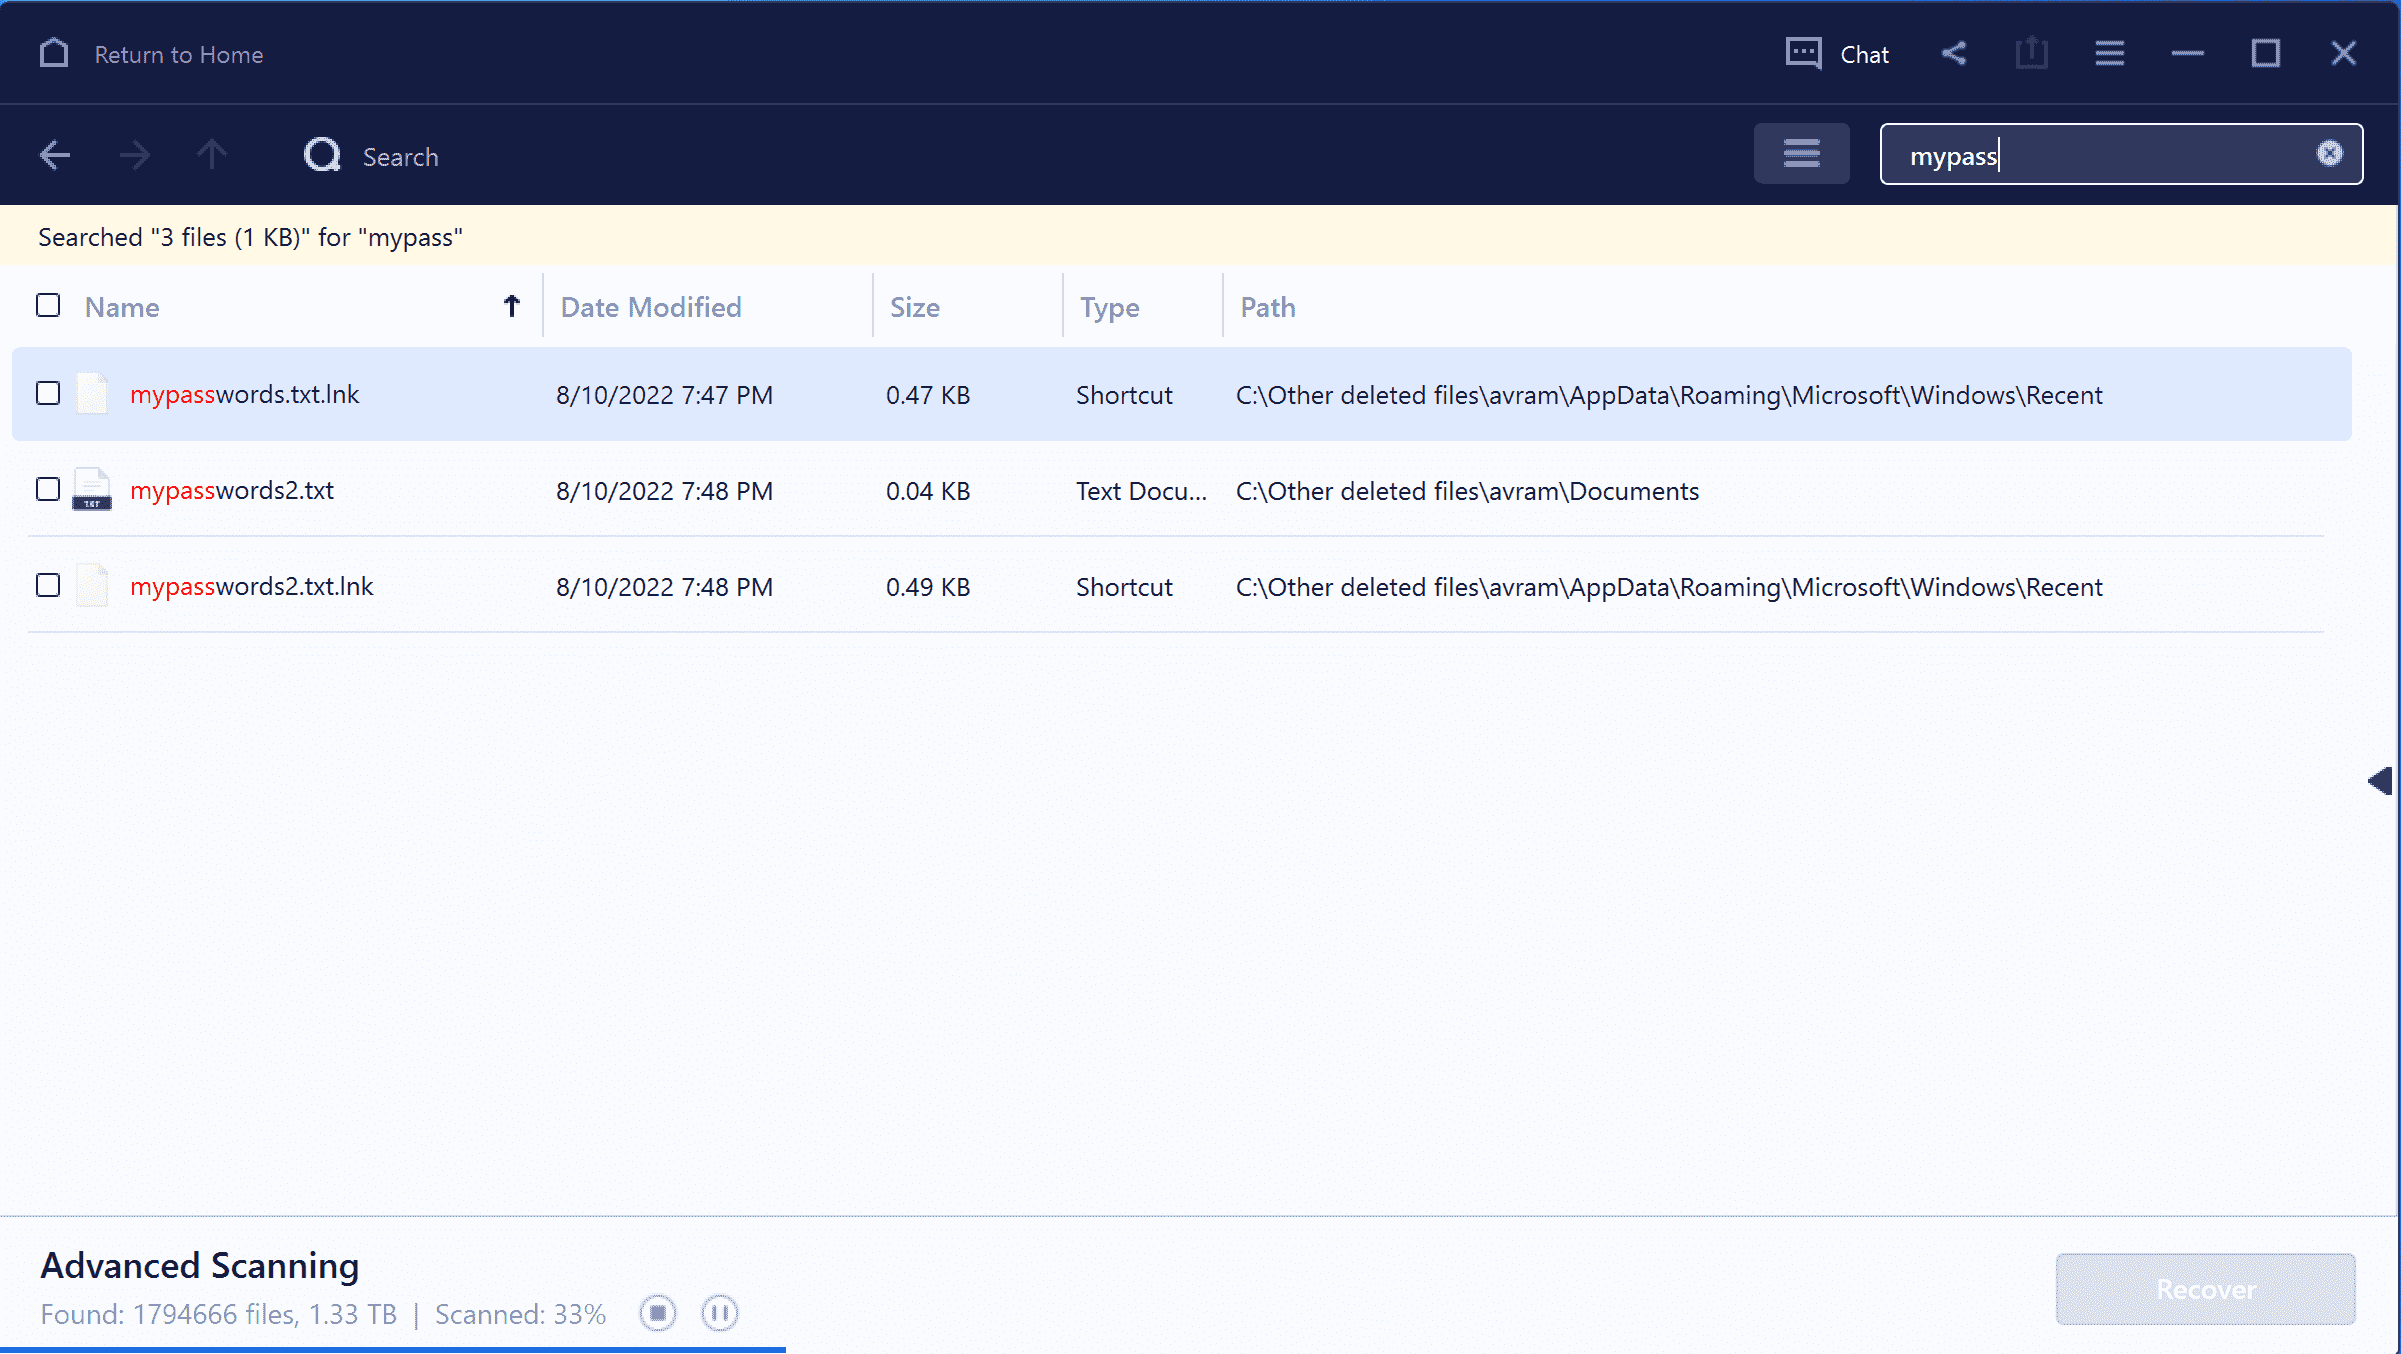Image resolution: width=2401 pixels, height=1354 pixels.
Task: Click the Upload/Export icon in toolbar
Action: coord(2030,54)
